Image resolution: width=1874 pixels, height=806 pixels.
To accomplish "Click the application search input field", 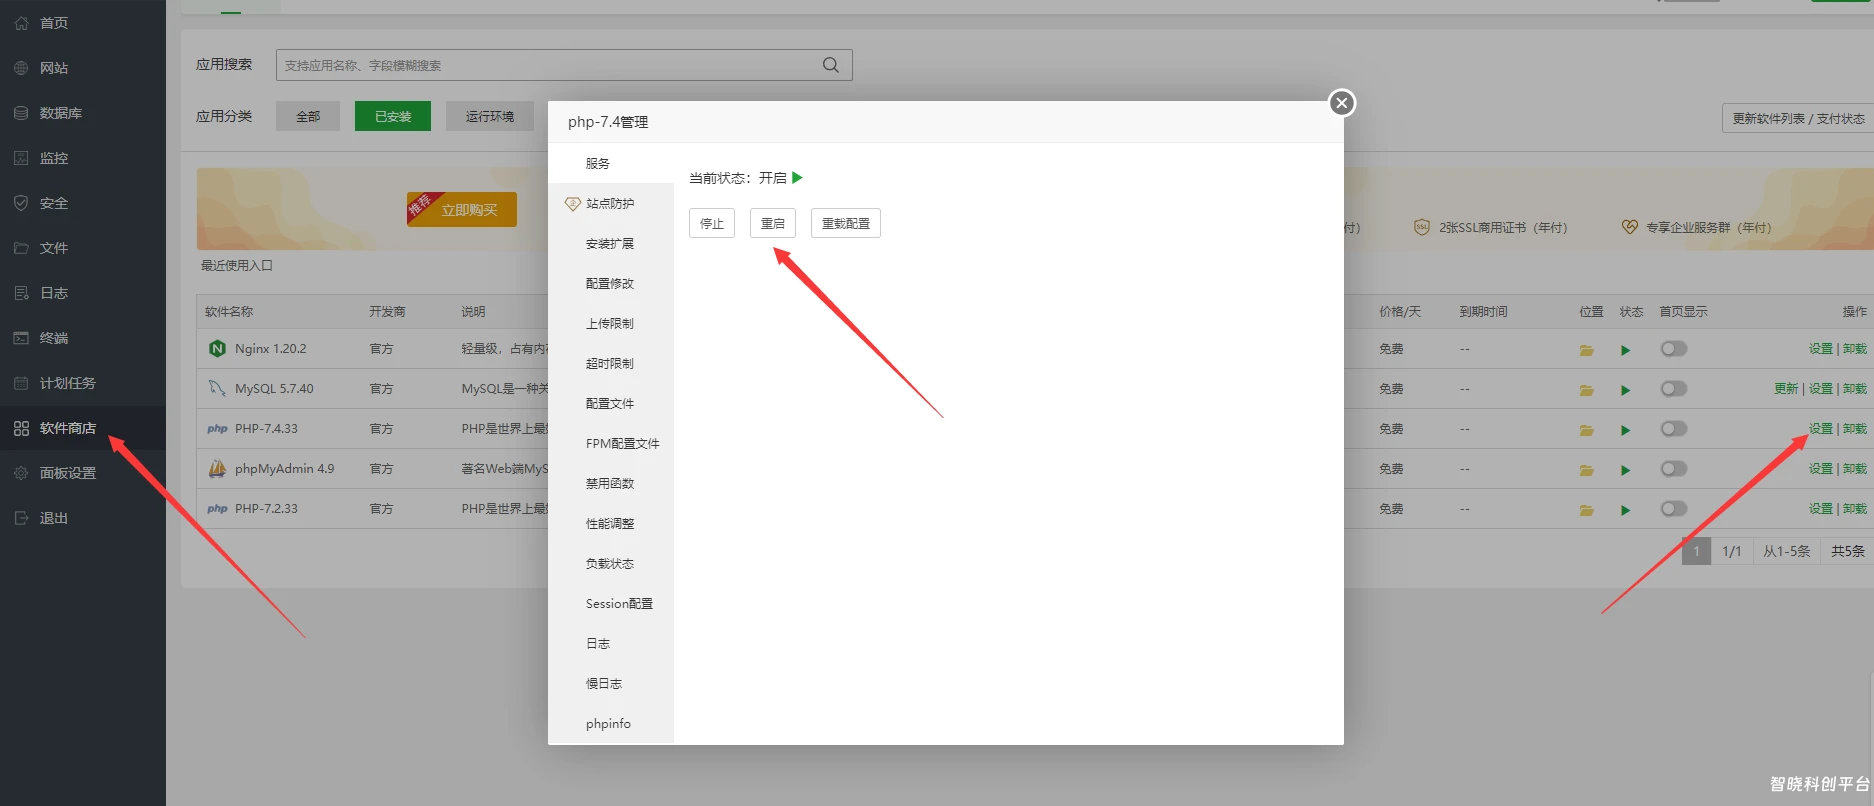I will [x=545, y=65].
